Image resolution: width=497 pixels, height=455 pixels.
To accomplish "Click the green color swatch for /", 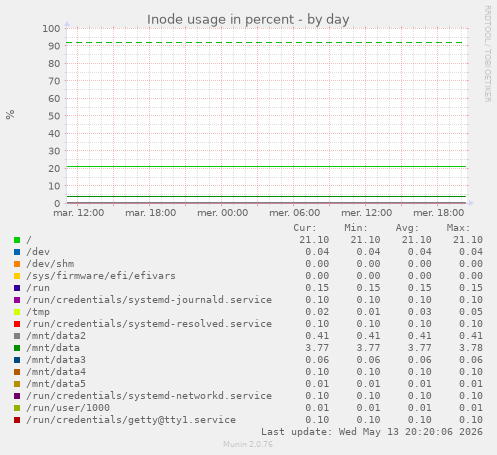I will [x=17, y=240].
